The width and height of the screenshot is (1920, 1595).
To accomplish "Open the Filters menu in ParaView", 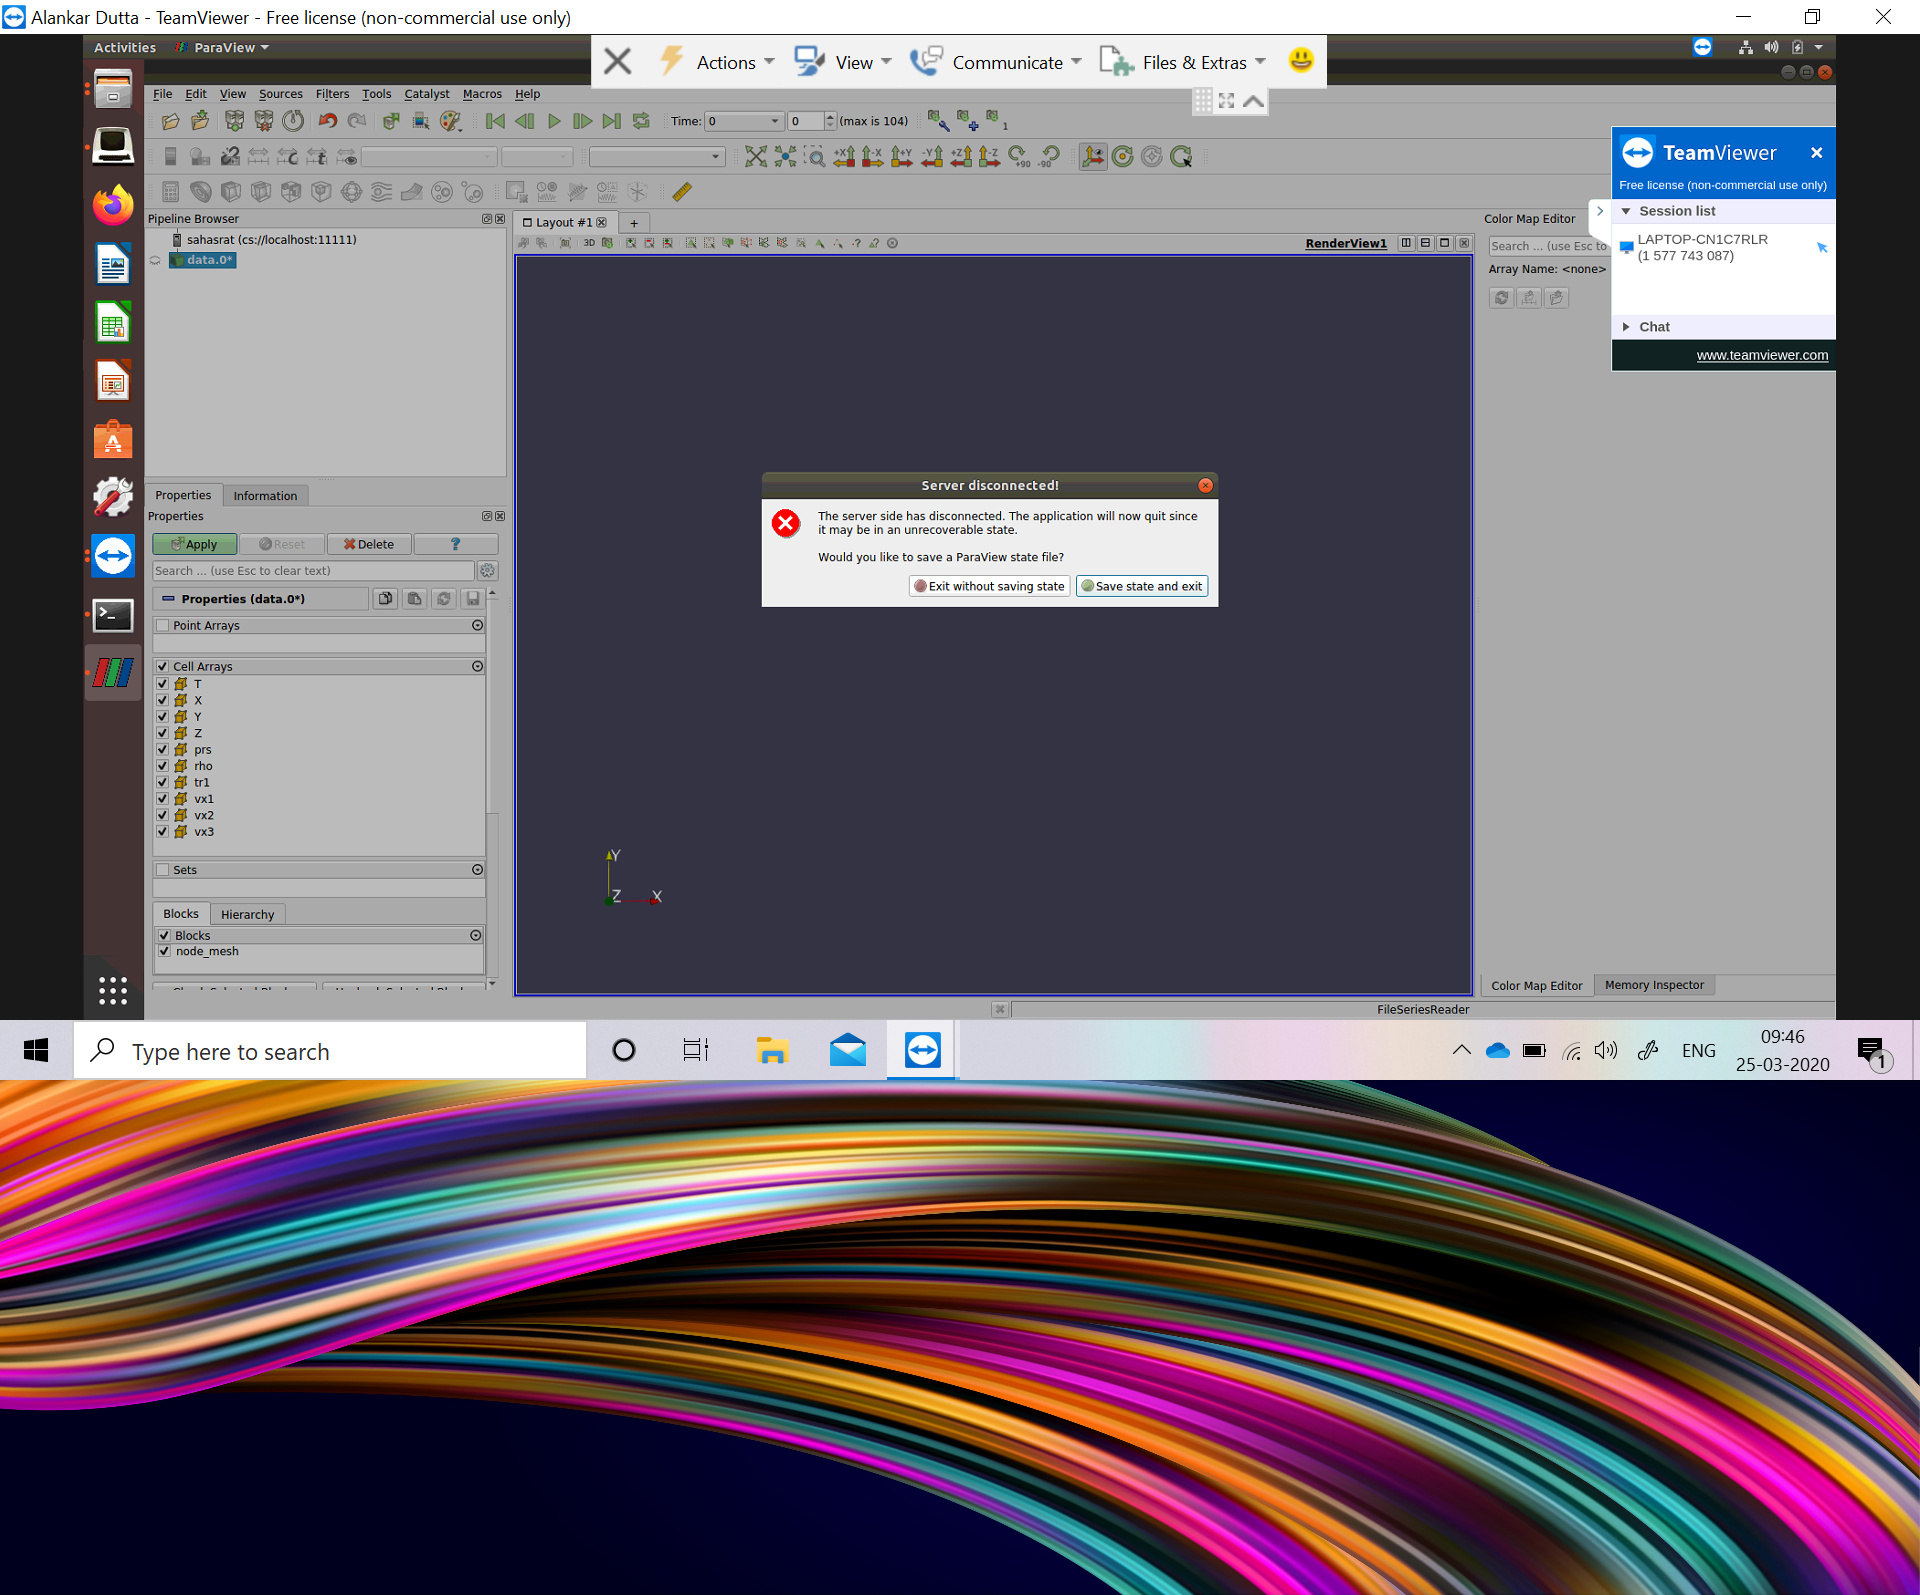I will coord(333,94).
